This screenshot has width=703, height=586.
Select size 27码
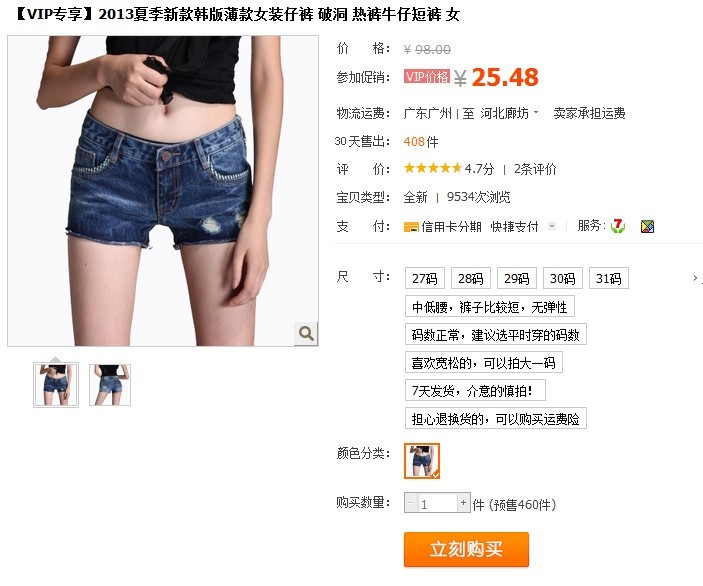pos(425,278)
